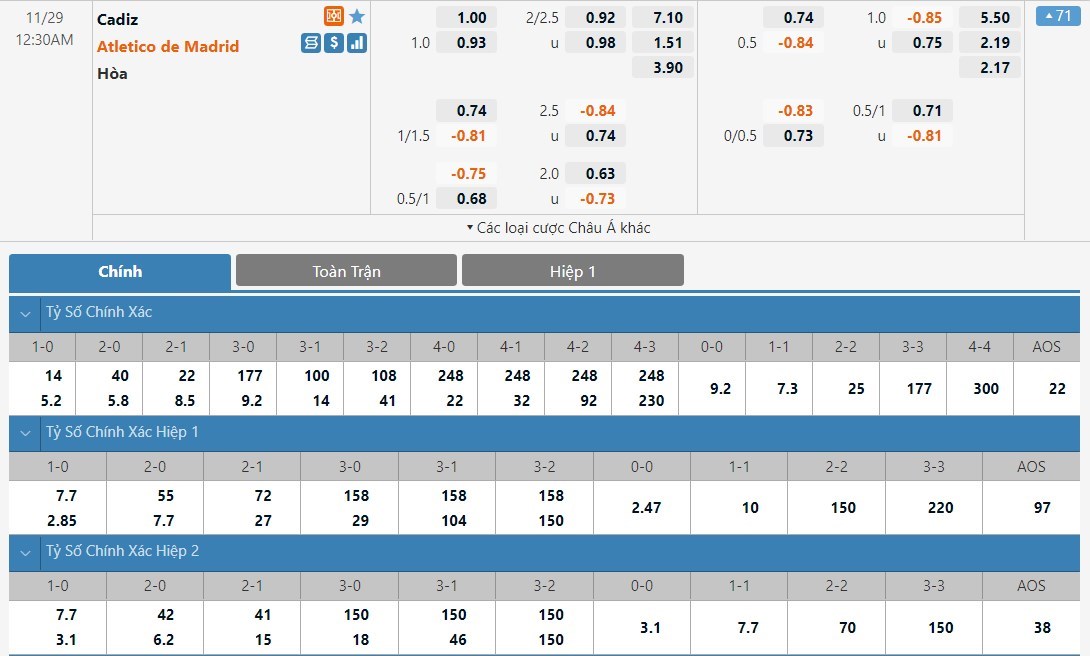1090x656 pixels.
Task: Click the blue 71 more-markets badge
Action: pyautogui.click(x=1058, y=16)
